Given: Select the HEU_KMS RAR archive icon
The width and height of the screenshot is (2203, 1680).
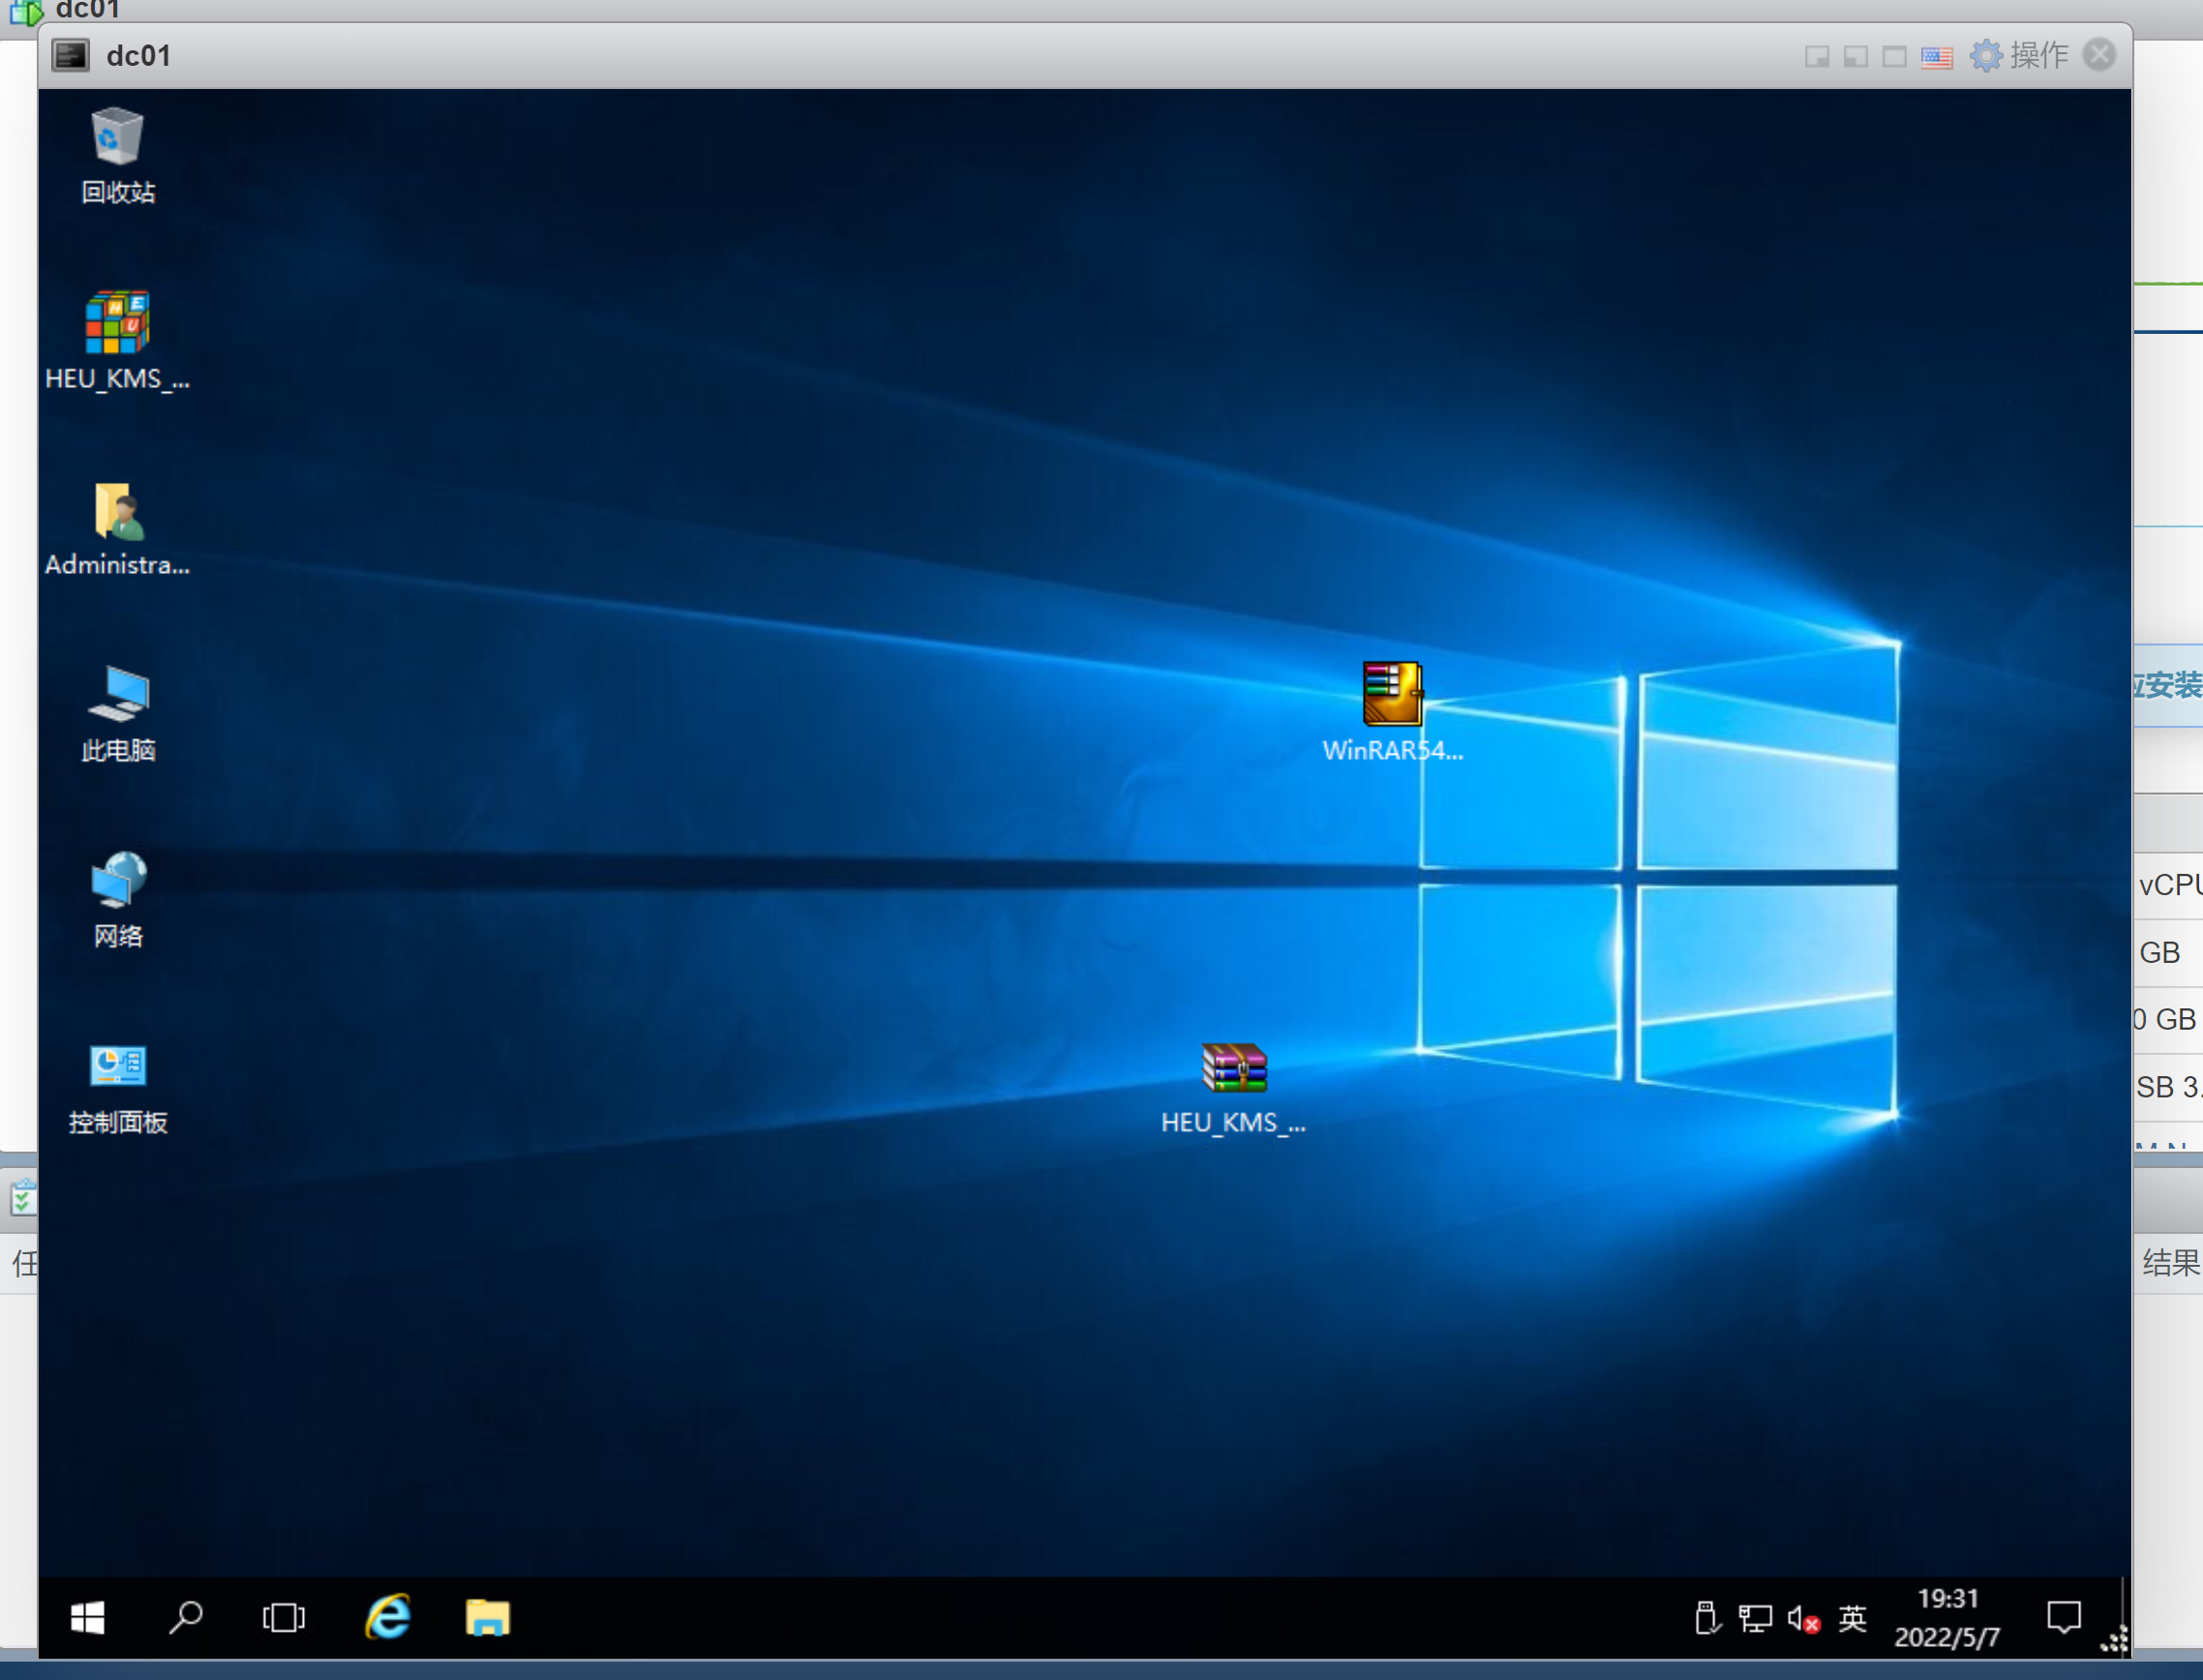Looking at the screenshot, I should pos(1234,1068).
